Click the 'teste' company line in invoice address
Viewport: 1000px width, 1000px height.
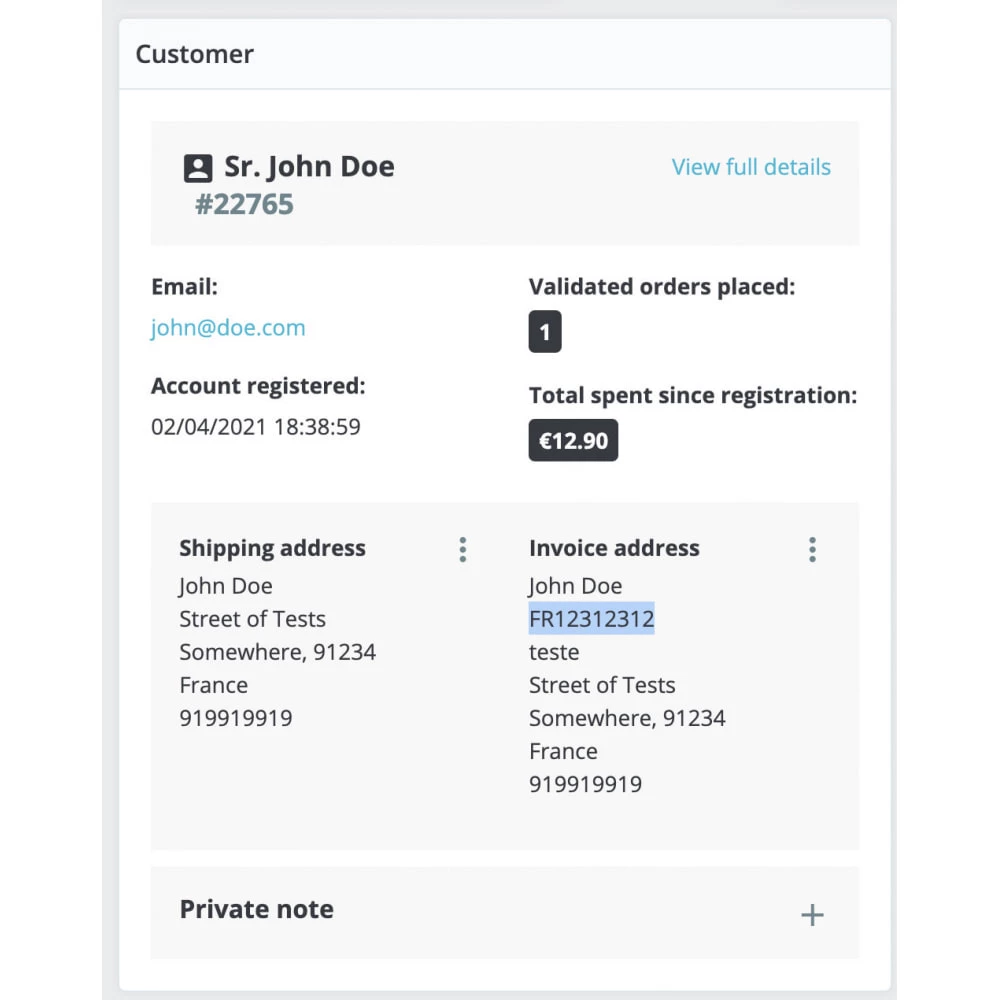point(554,652)
